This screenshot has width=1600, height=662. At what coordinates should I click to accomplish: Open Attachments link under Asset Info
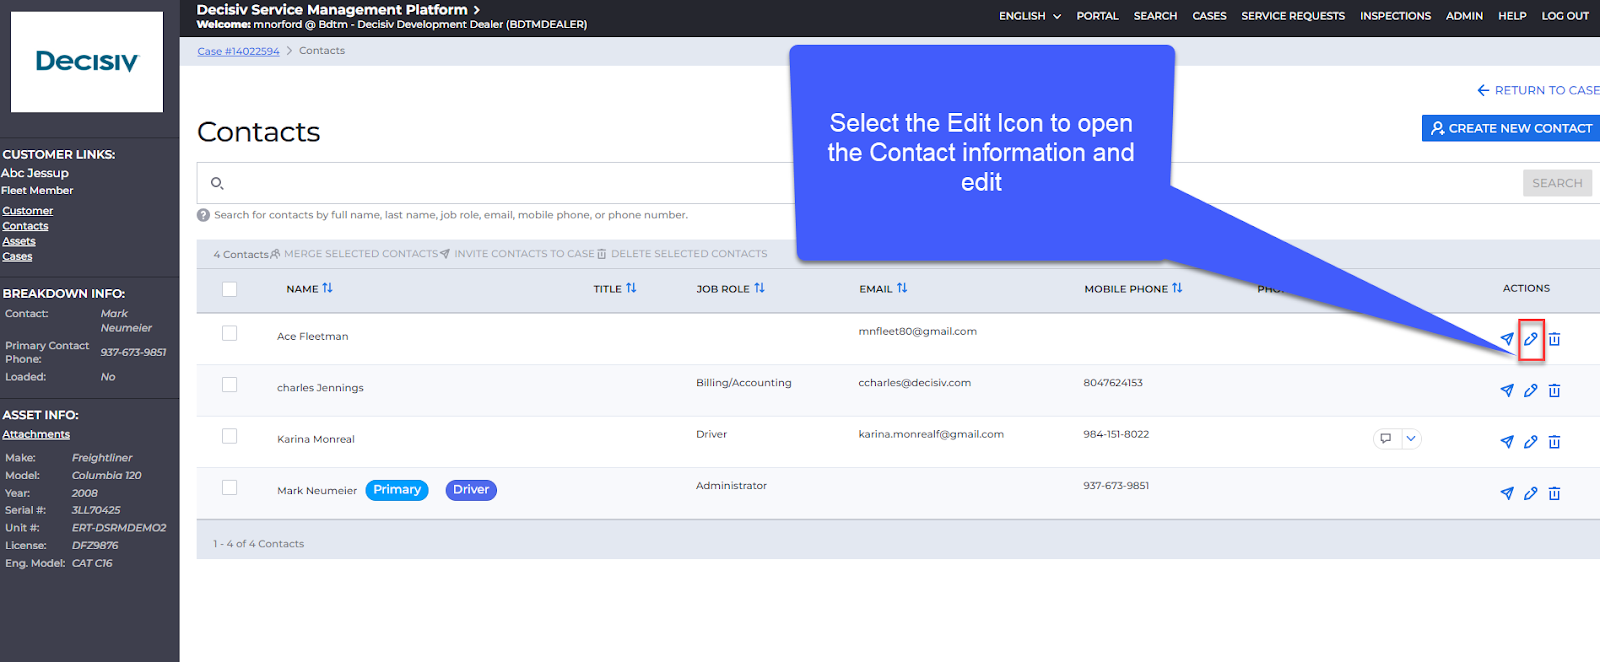coord(36,434)
